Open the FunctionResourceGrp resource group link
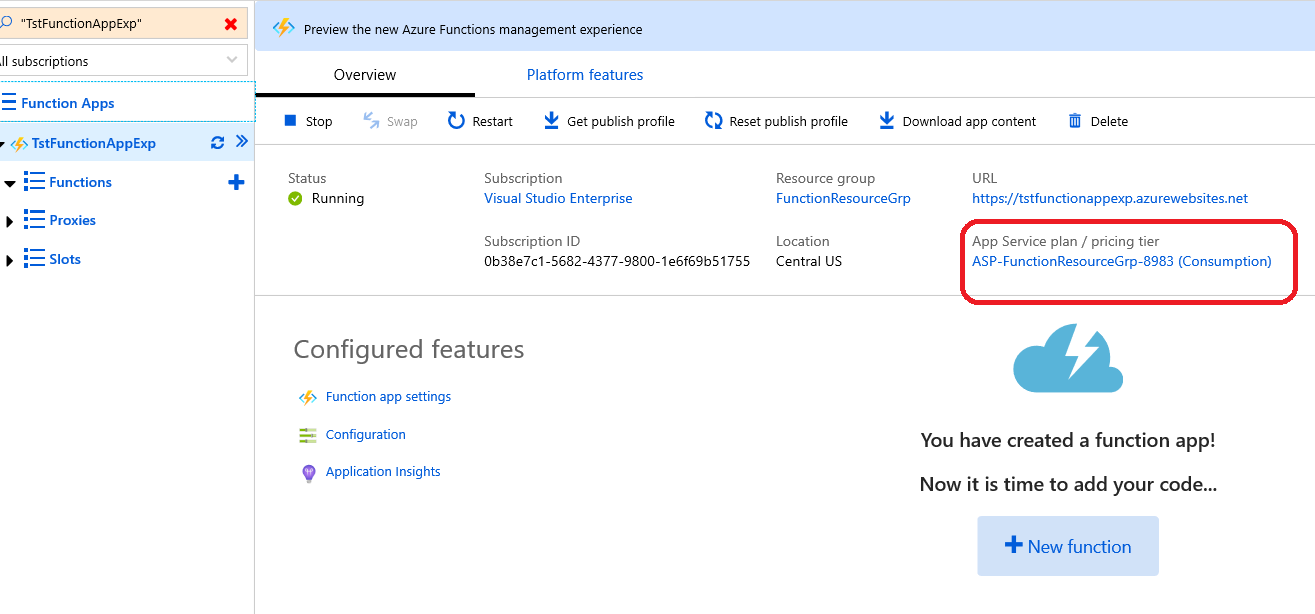The height and width of the screenshot is (614, 1315). click(843, 198)
